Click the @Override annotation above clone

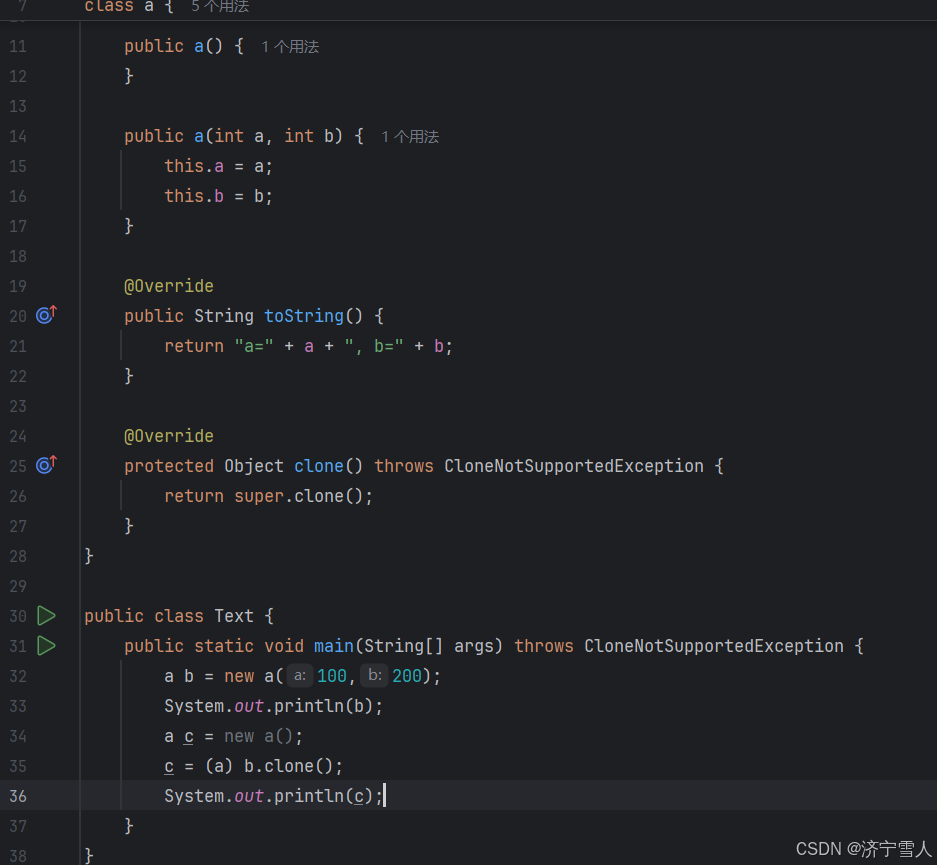[x=169, y=435]
